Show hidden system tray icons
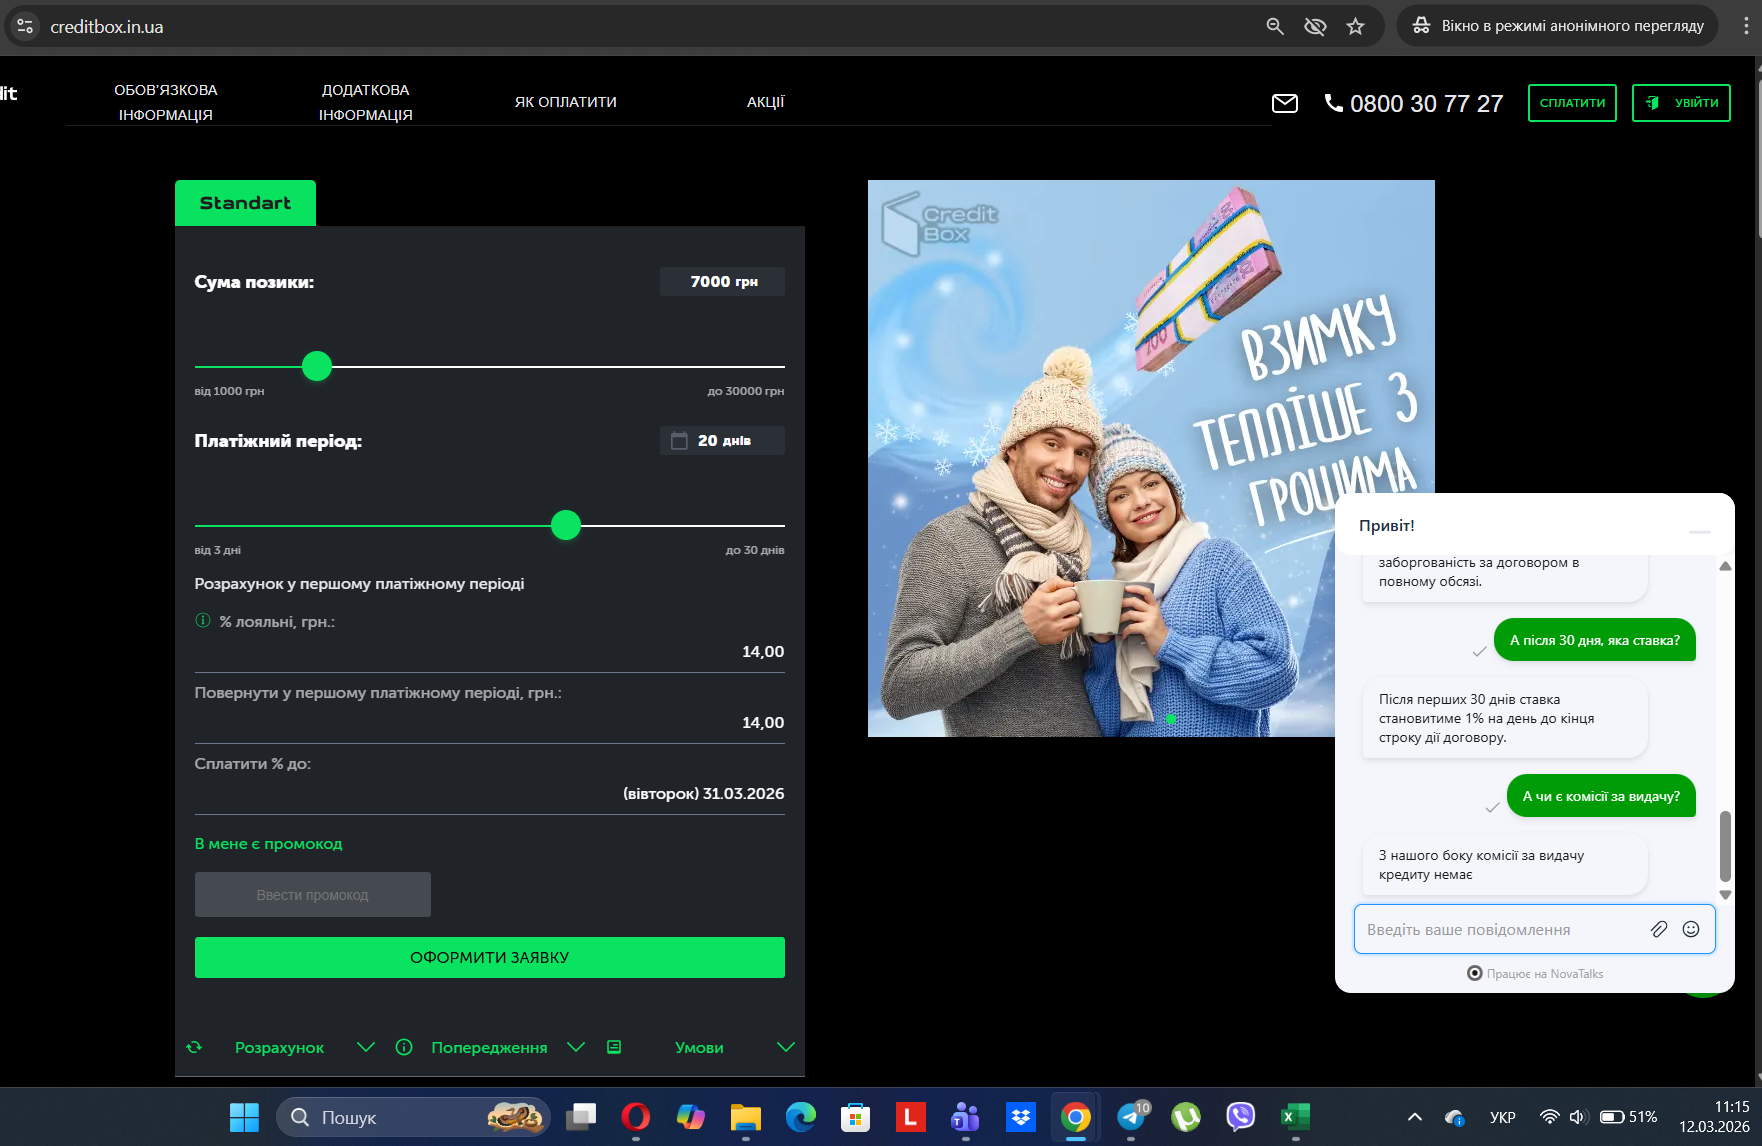Screen dimensions: 1762x1146 point(1414,1117)
